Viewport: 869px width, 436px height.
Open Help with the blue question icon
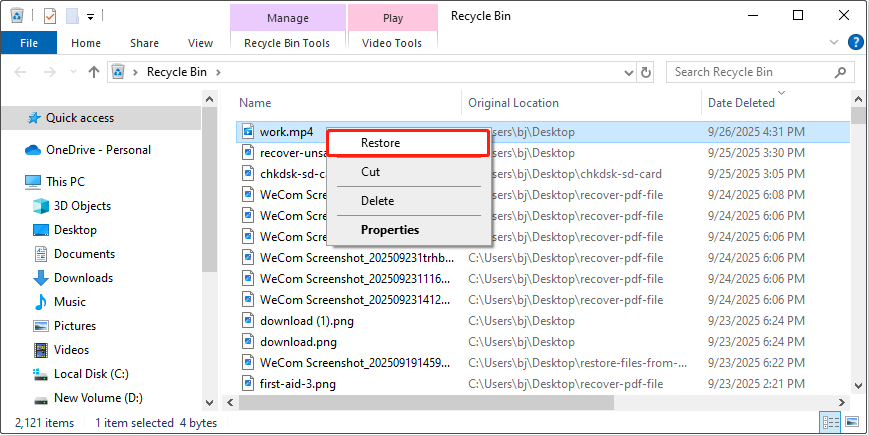click(x=855, y=42)
